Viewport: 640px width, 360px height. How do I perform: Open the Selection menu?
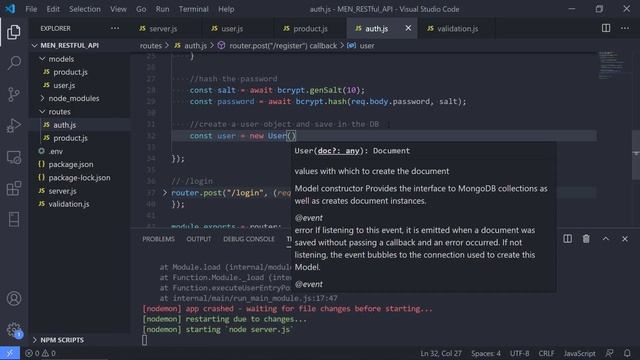pos(84,9)
